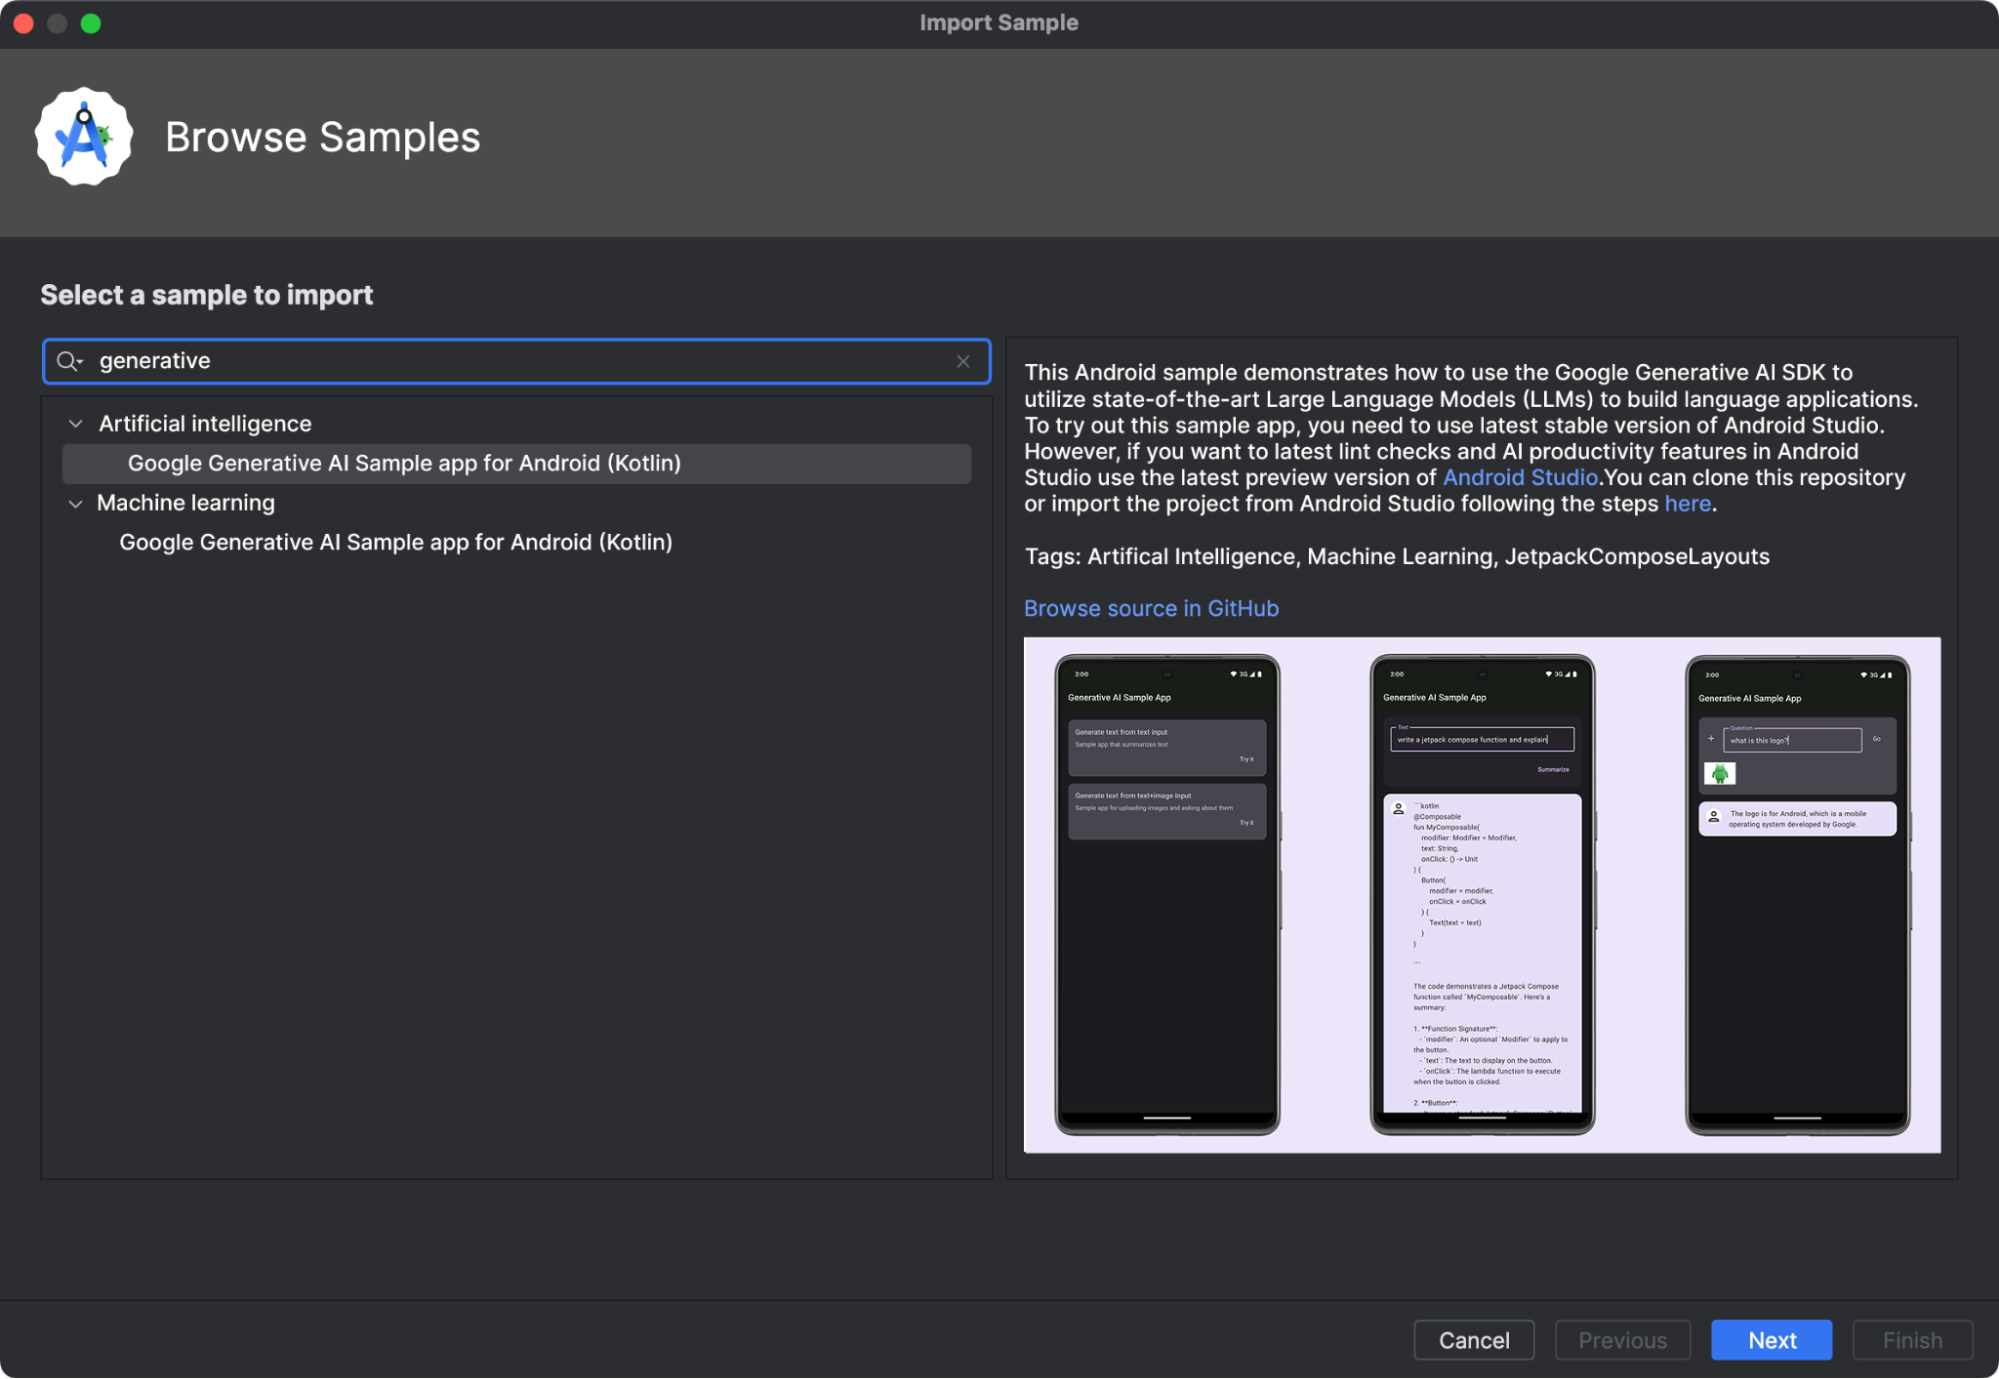Click the first phone screenshot preview
The image size is (1999, 1379).
[x=1167, y=895]
